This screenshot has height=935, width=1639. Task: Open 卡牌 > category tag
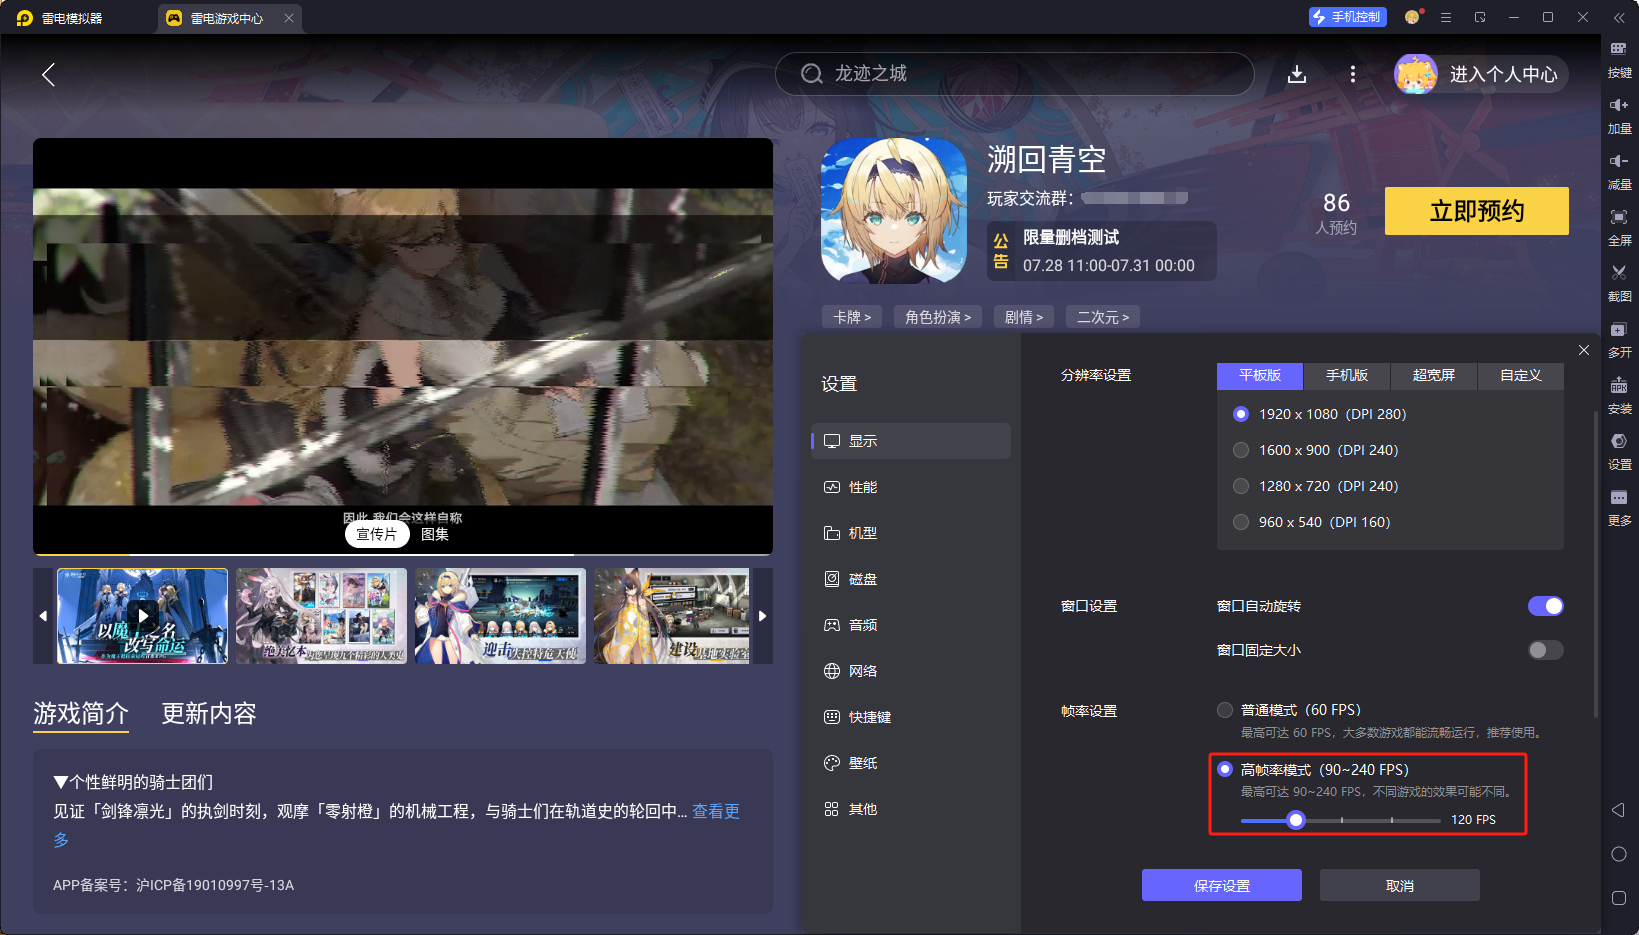(x=852, y=317)
